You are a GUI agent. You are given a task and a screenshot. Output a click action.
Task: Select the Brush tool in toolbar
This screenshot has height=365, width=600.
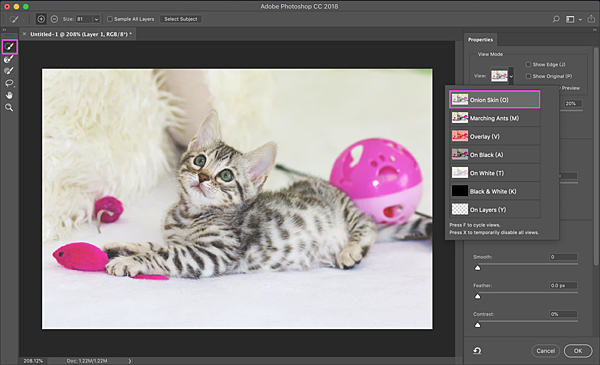[x=9, y=71]
